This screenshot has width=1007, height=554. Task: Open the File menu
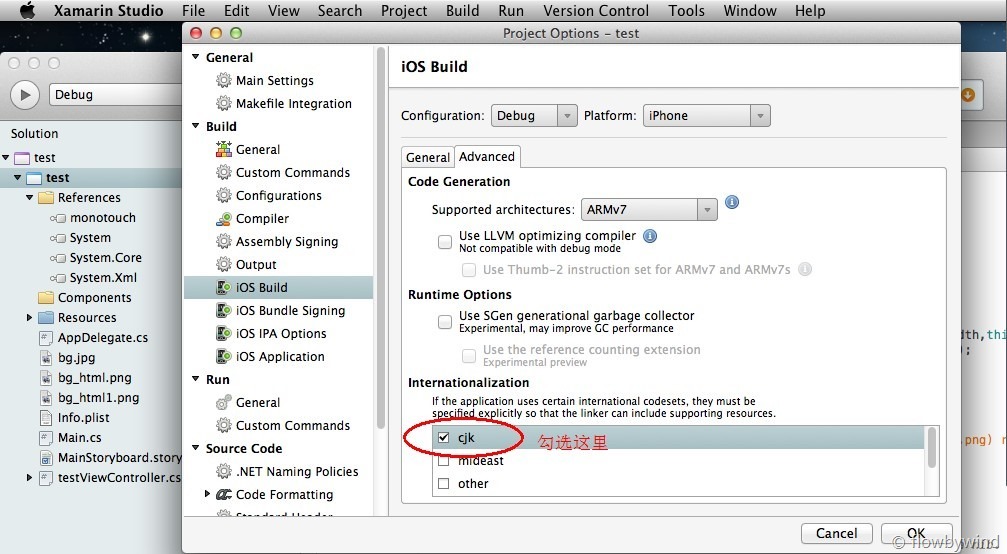tap(193, 11)
